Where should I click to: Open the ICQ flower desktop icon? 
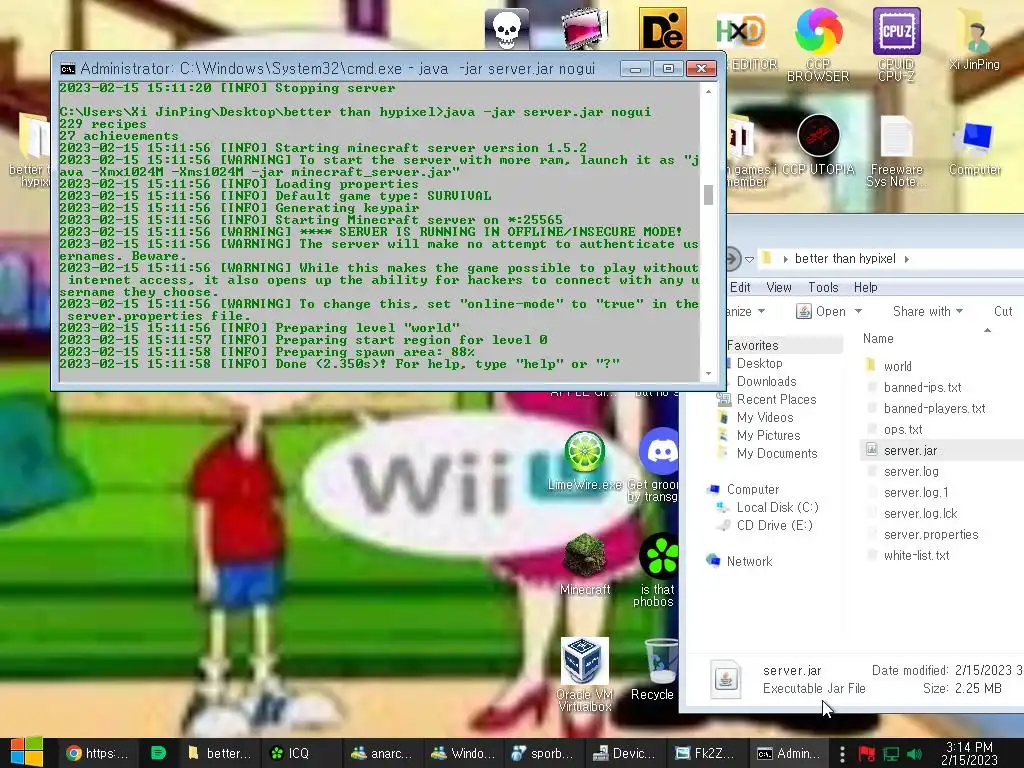point(660,556)
